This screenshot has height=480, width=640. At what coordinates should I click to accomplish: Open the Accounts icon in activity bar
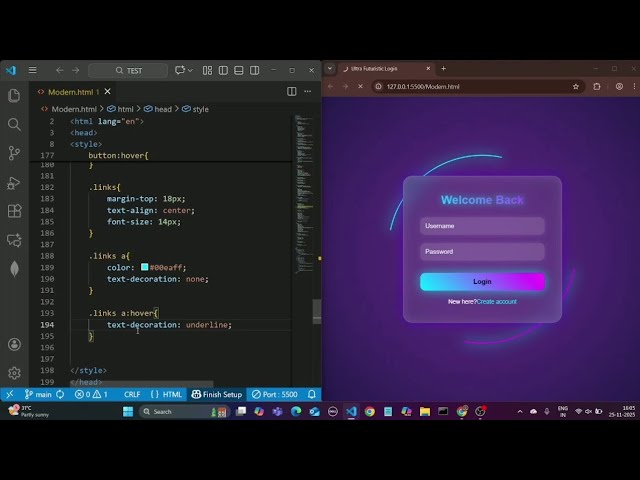pyautogui.click(x=14, y=344)
